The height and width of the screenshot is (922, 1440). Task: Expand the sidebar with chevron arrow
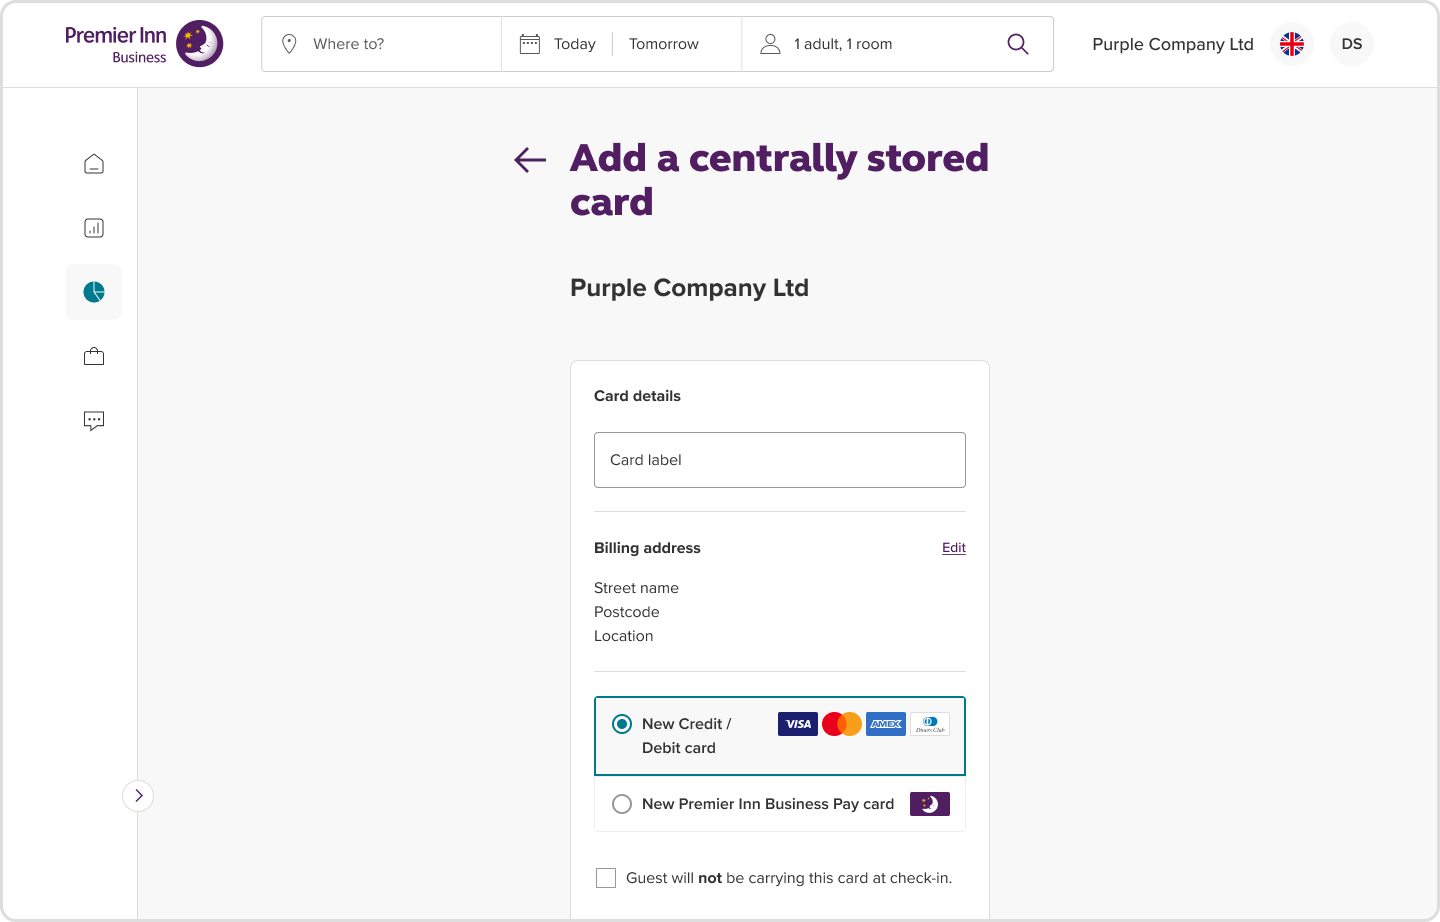tap(138, 796)
